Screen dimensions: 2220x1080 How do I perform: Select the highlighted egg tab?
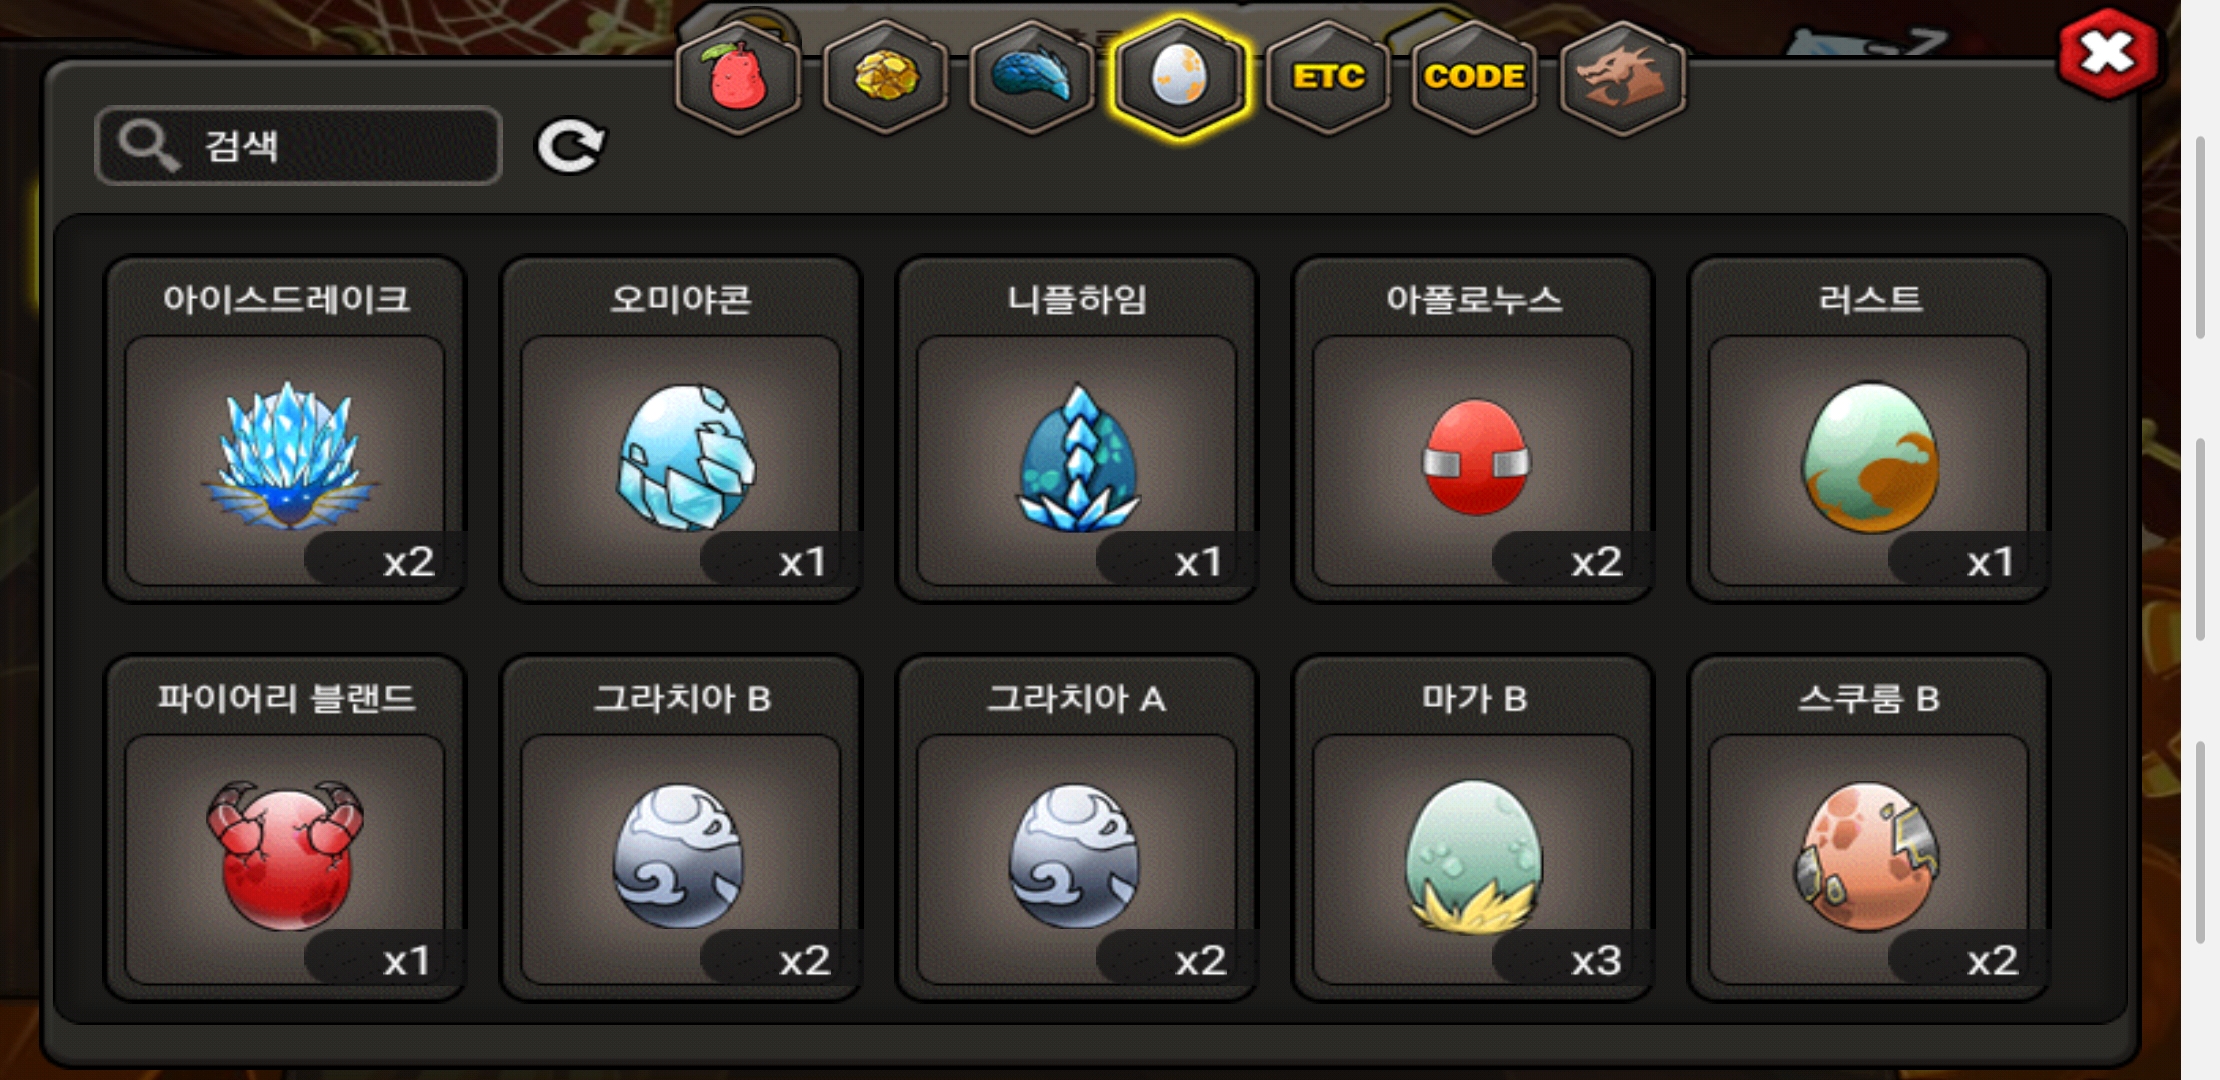coord(1180,78)
